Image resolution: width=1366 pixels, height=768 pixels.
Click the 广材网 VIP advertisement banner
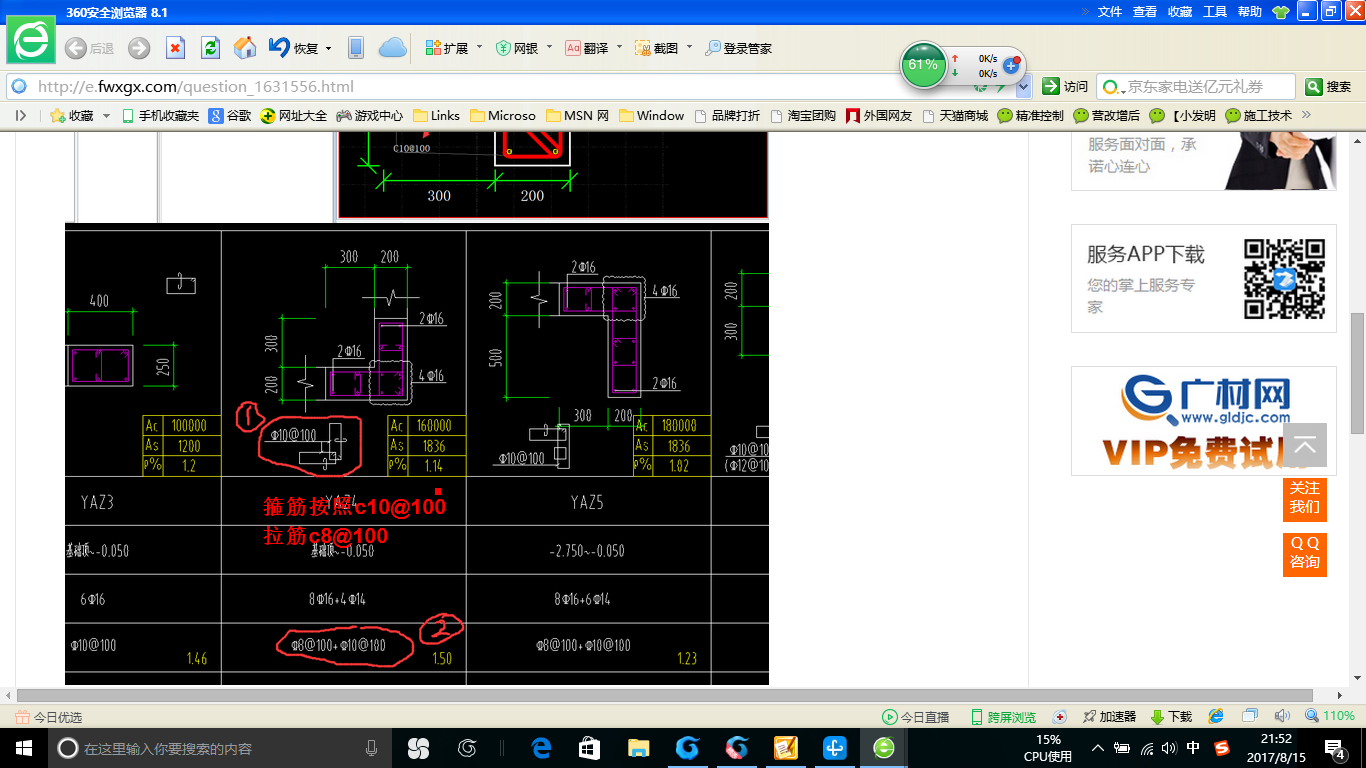pos(1204,421)
